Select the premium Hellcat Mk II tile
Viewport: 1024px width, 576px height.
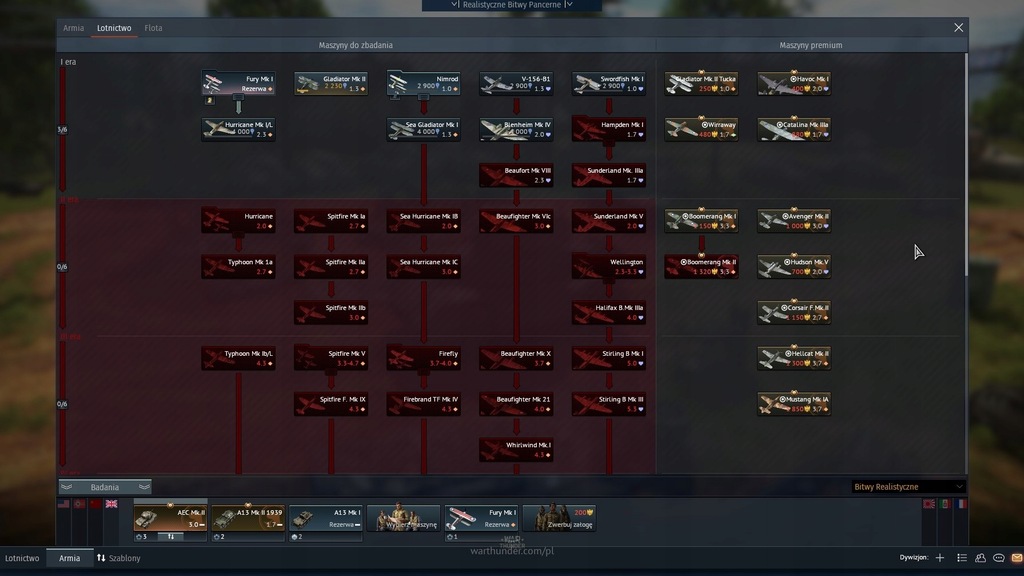click(794, 358)
